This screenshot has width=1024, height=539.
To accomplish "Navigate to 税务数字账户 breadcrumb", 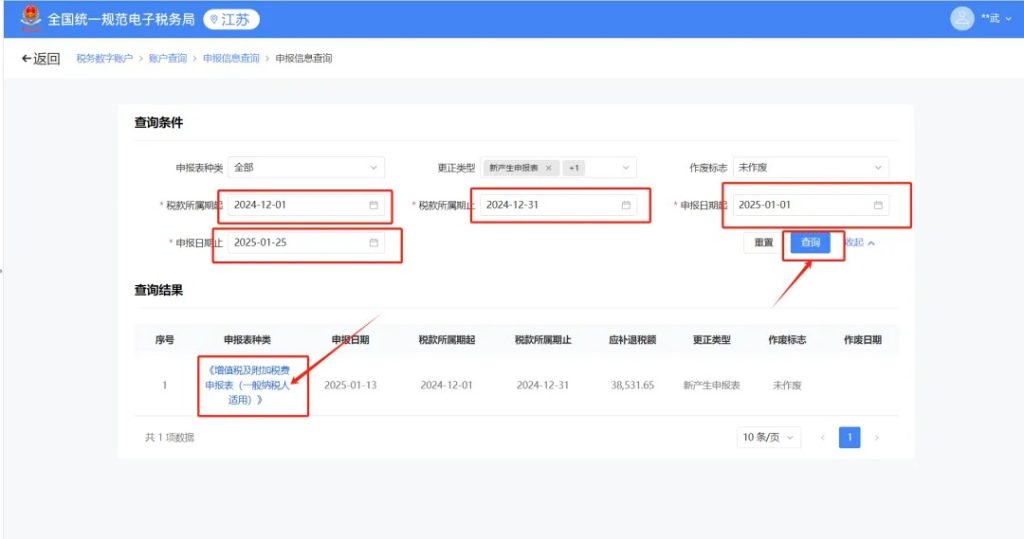I will 104,59.
